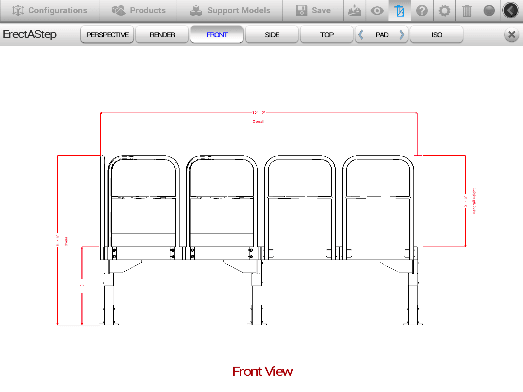Select the blue drawing dimensions icon
523x392 pixels.
click(x=399, y=11)
